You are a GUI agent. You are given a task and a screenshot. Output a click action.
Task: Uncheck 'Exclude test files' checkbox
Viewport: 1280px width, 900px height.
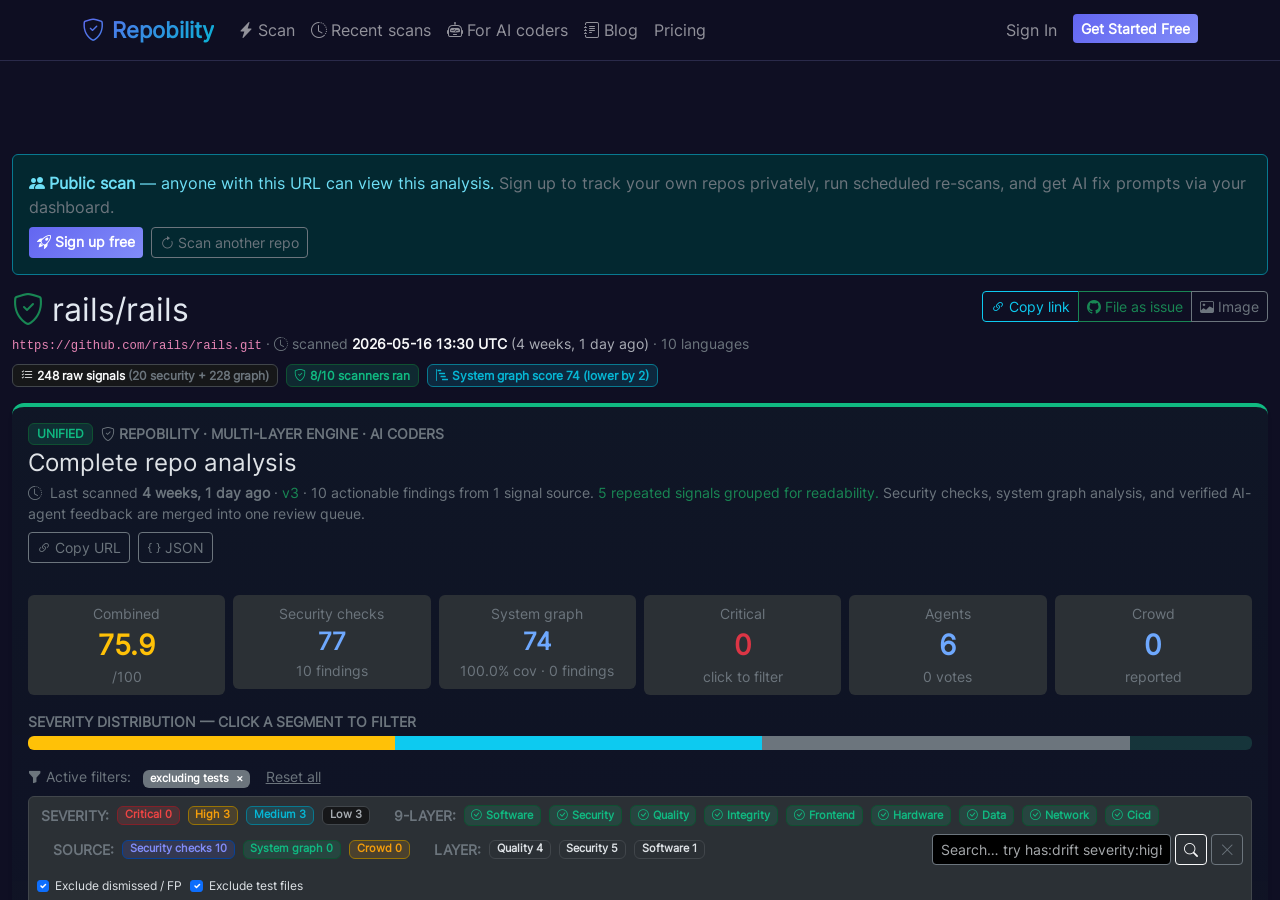coord(197,886)
